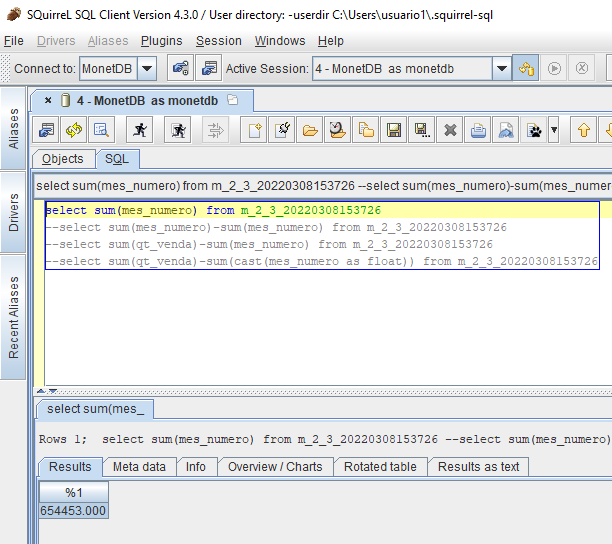Click the commented sum(qt_venda)-sum(mes_numero) line
This screenshot has width=612, height=544.
coord(269,244)
